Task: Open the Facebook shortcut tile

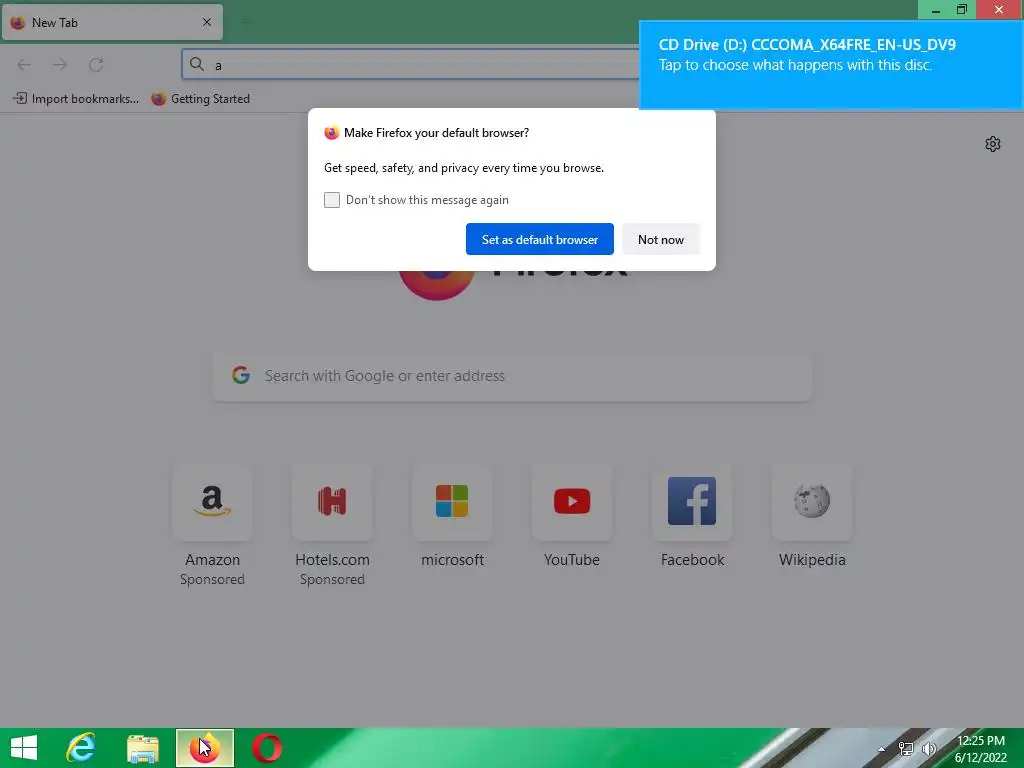Action: [x=692, y=502]
